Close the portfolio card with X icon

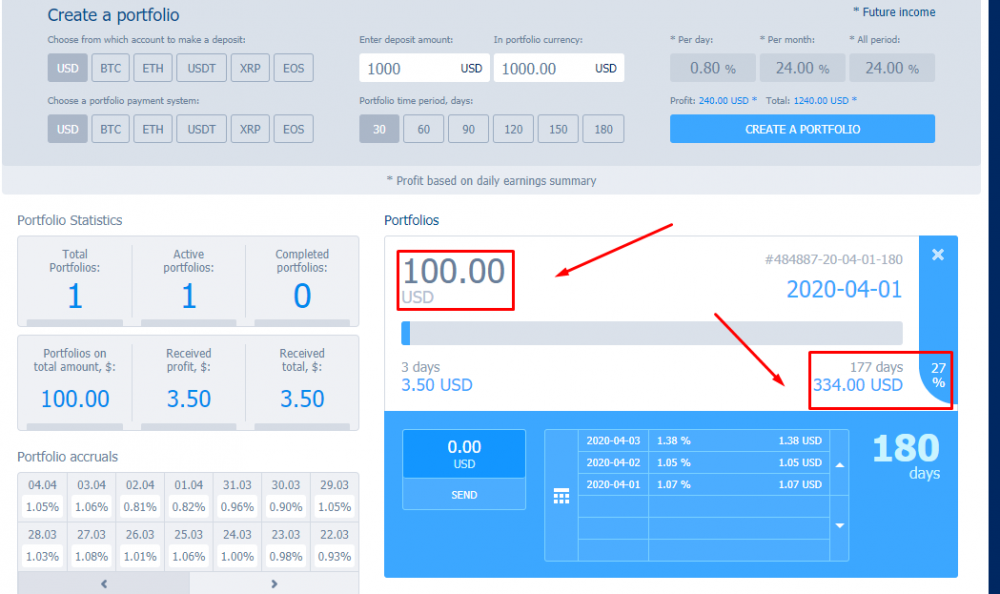[x=937, y=255]
